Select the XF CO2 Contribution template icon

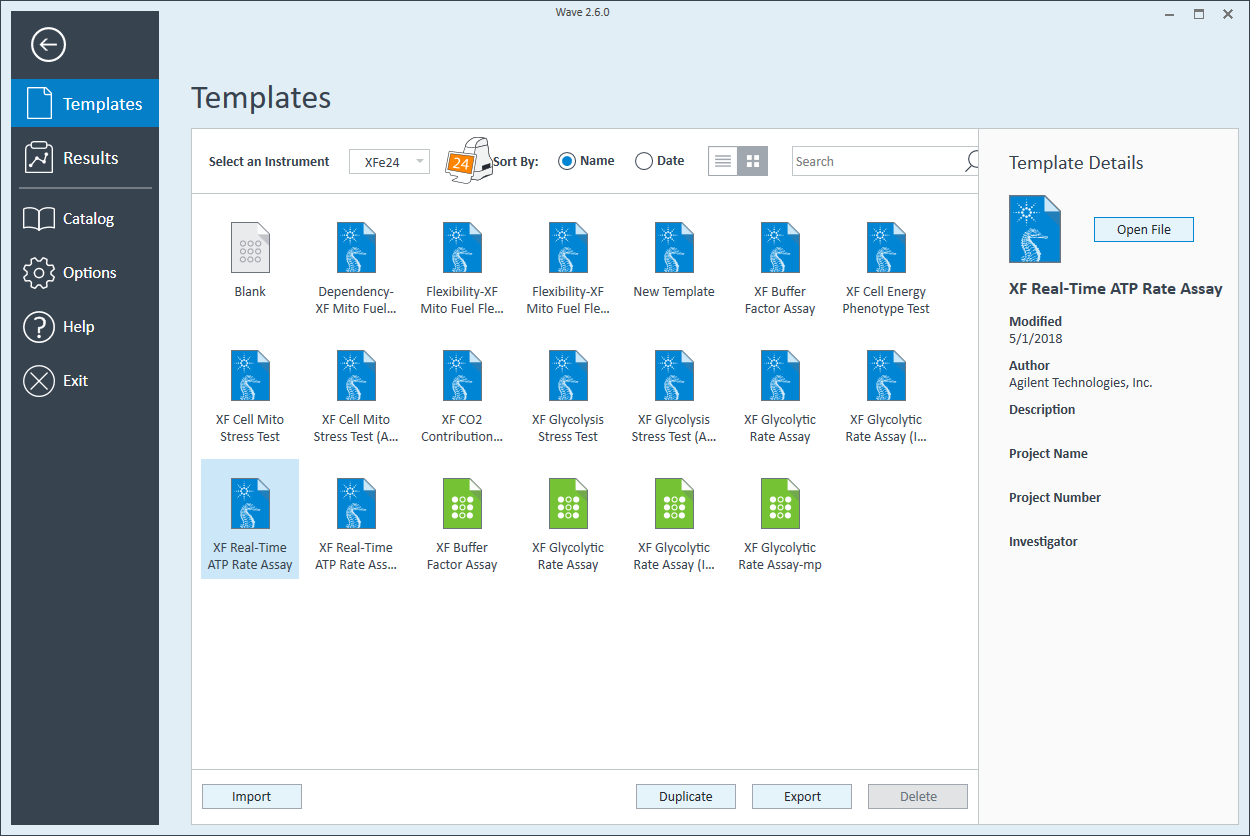462,376
